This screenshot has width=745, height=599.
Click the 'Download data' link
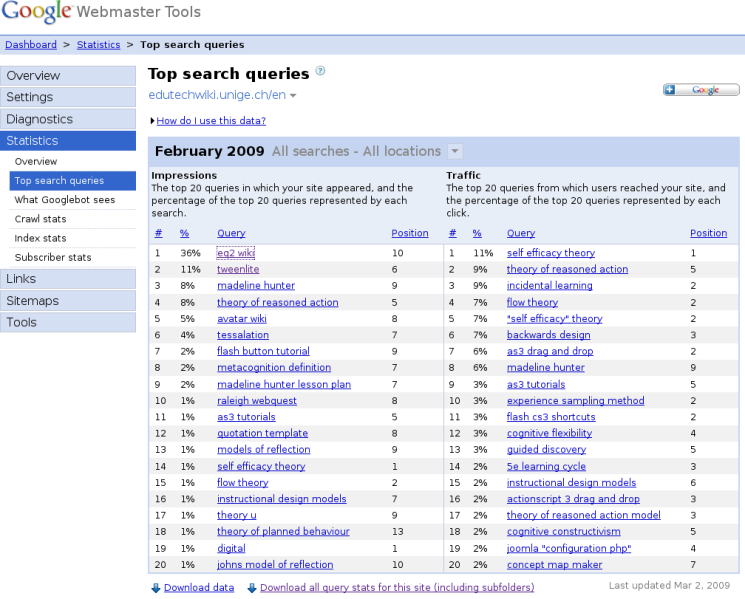tap(199, 588)
